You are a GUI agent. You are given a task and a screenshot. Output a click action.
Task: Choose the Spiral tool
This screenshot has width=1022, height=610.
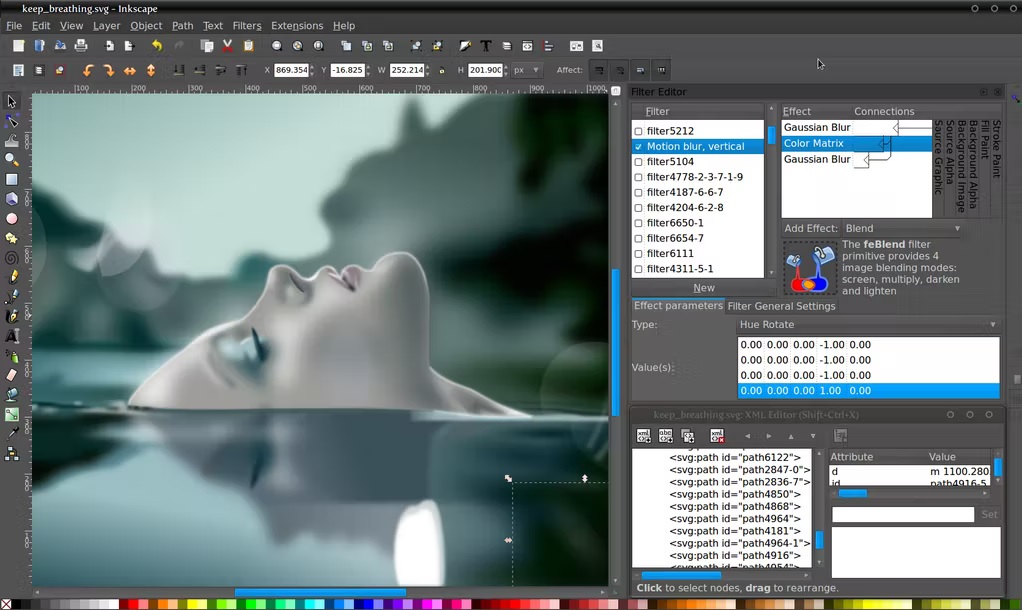(x=12, y=257)
